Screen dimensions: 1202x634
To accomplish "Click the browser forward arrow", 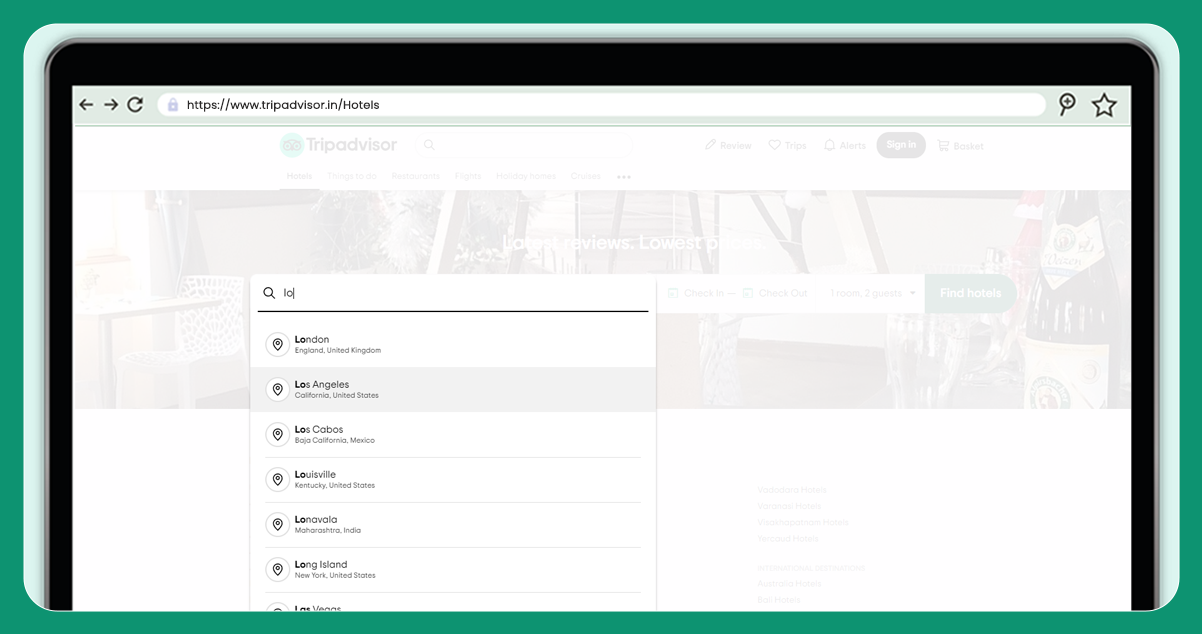I will (111, 105).
